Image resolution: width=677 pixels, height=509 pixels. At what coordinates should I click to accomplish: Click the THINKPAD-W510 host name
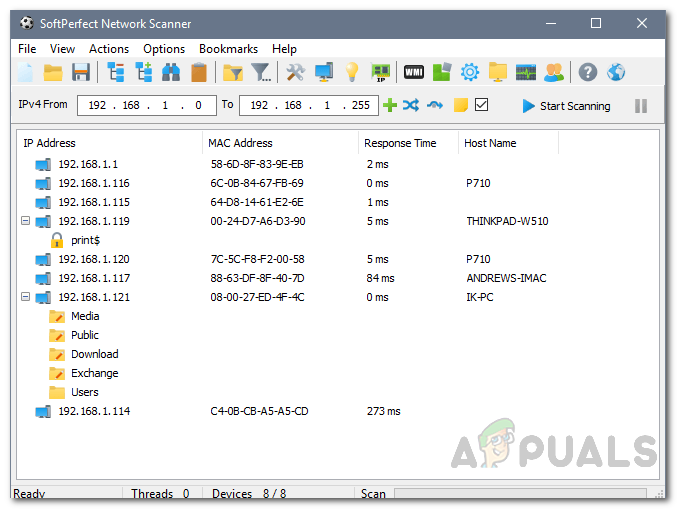click(x=507, y=221)
